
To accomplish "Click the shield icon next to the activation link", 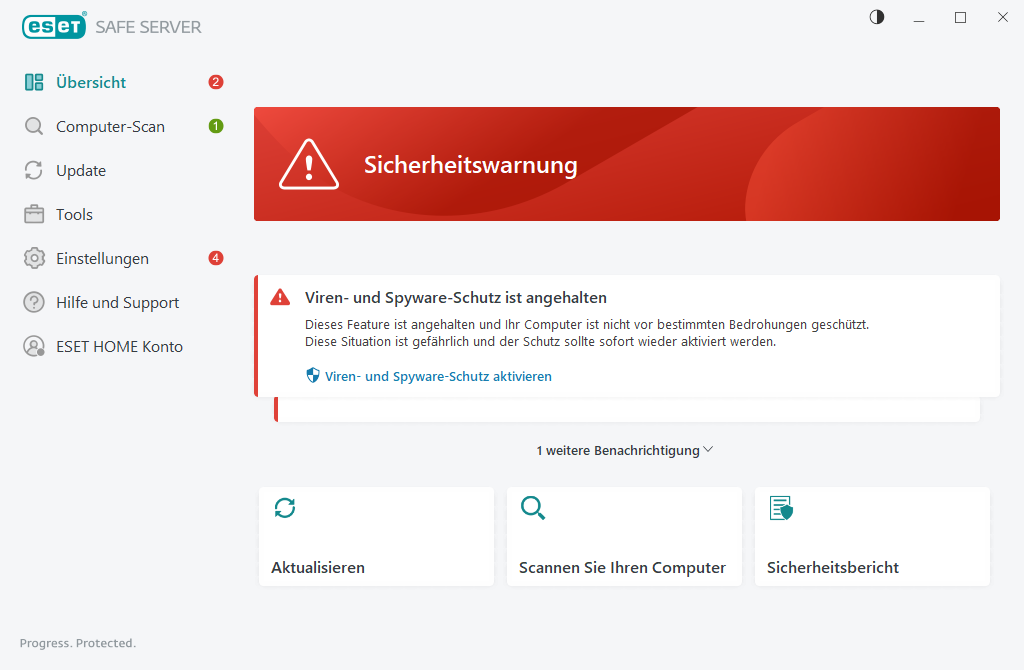I will pyautogui.click(x=311, y=375).
